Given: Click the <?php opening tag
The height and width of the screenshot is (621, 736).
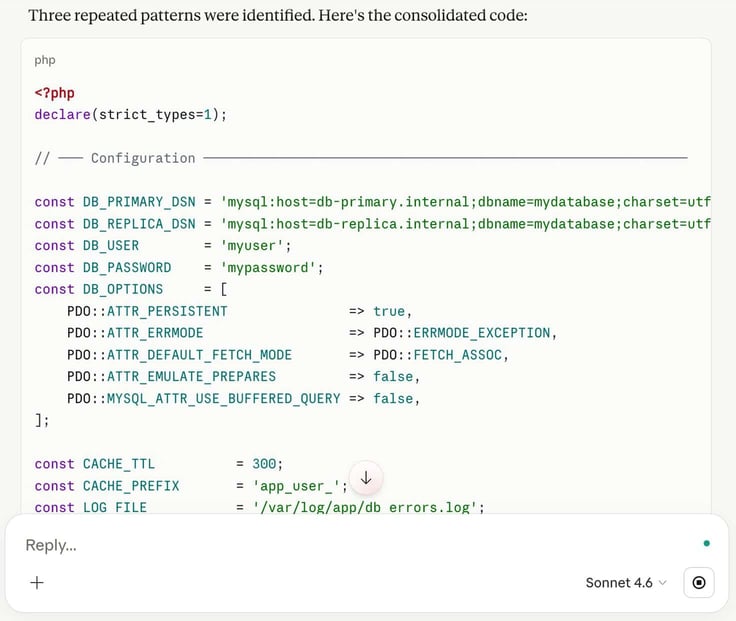Looking at the screenshot, I should (x=54, y=92).
